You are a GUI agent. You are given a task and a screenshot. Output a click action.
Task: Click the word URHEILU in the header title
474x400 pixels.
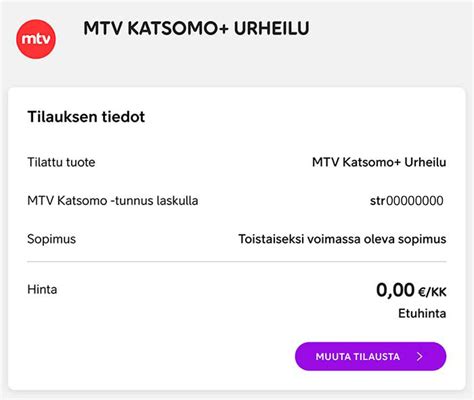click(x=272, y=28)
